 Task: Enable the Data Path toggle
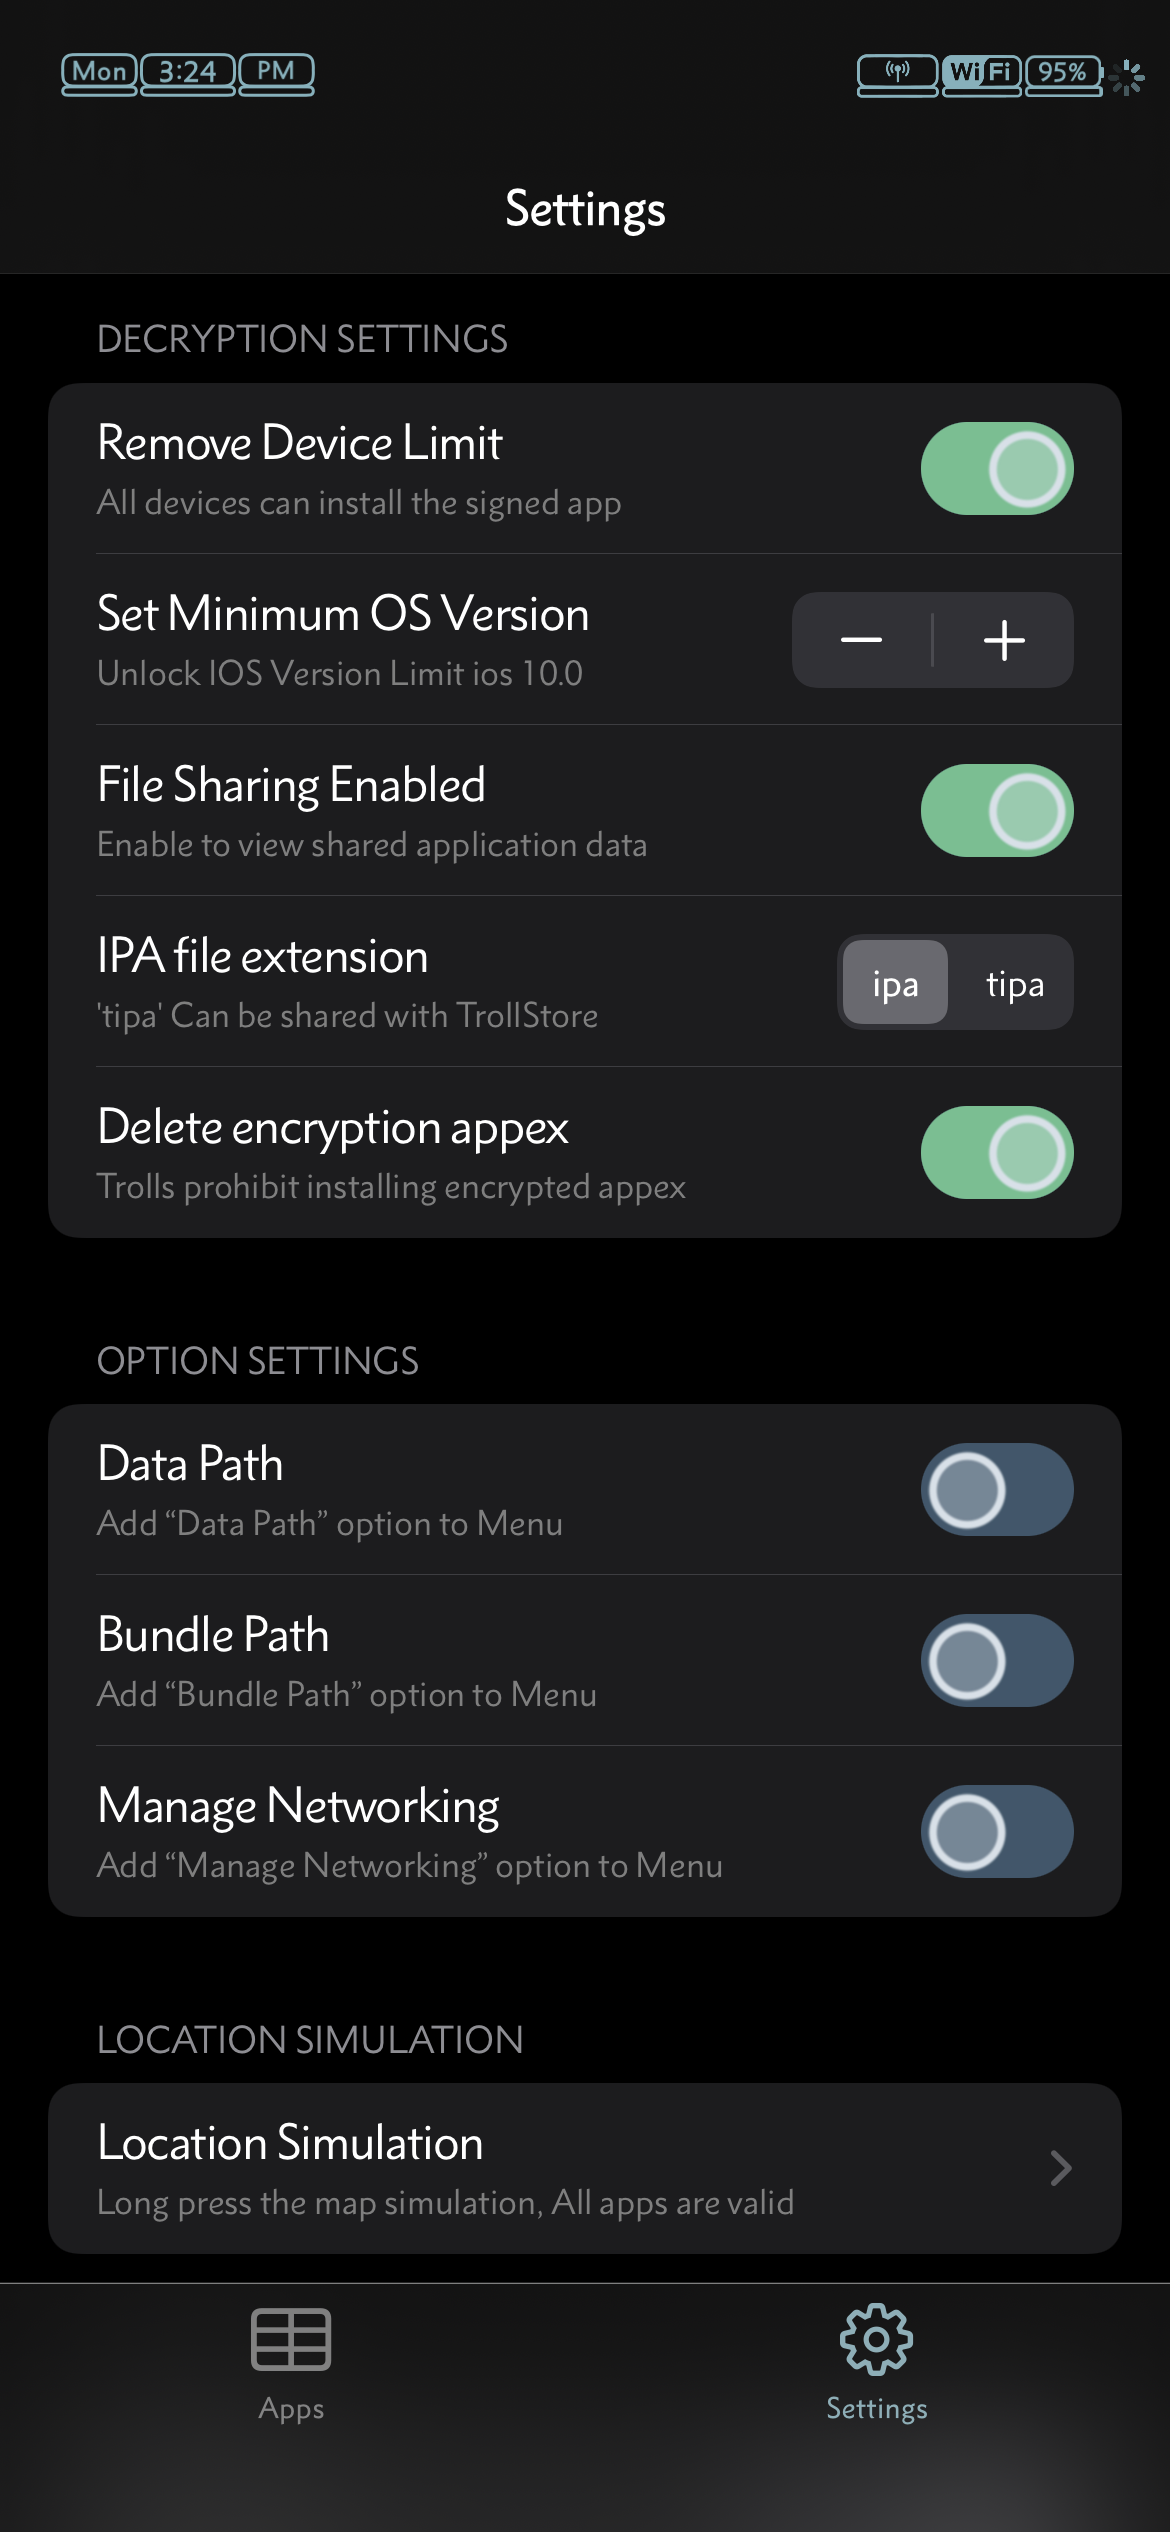pos(996,1489)
